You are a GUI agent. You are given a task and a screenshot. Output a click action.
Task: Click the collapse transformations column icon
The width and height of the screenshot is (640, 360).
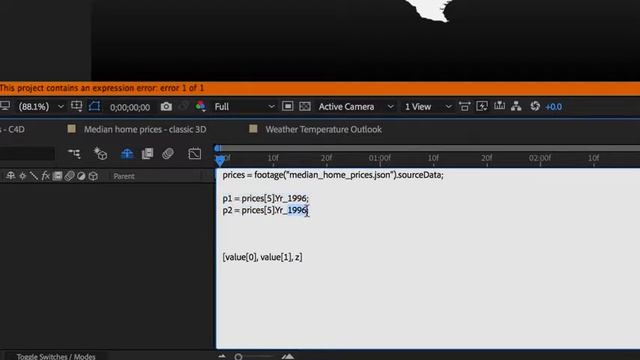pos(23,176)
